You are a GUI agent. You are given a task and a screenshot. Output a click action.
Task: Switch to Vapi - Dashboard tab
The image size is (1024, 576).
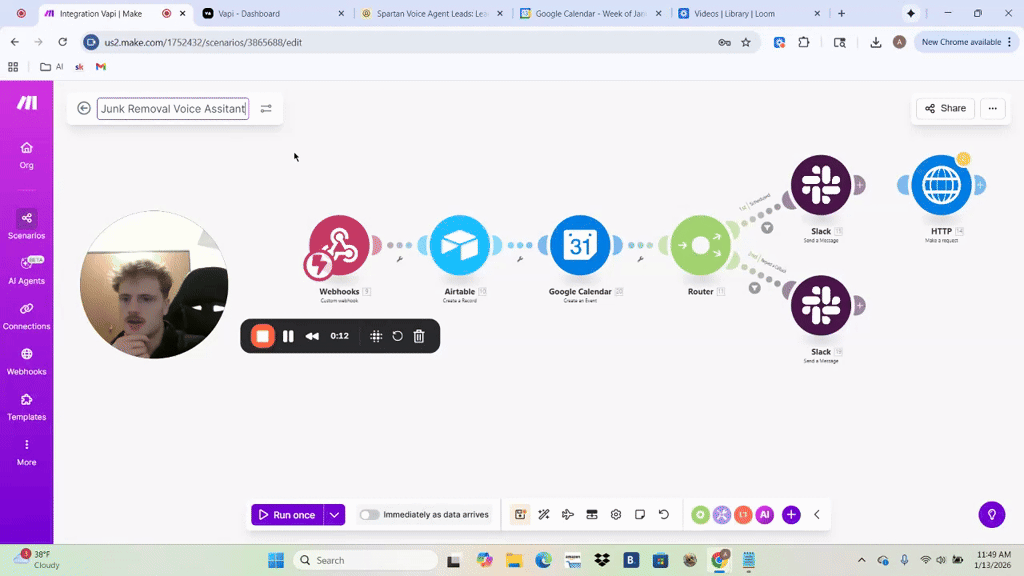tap(274, 13)
